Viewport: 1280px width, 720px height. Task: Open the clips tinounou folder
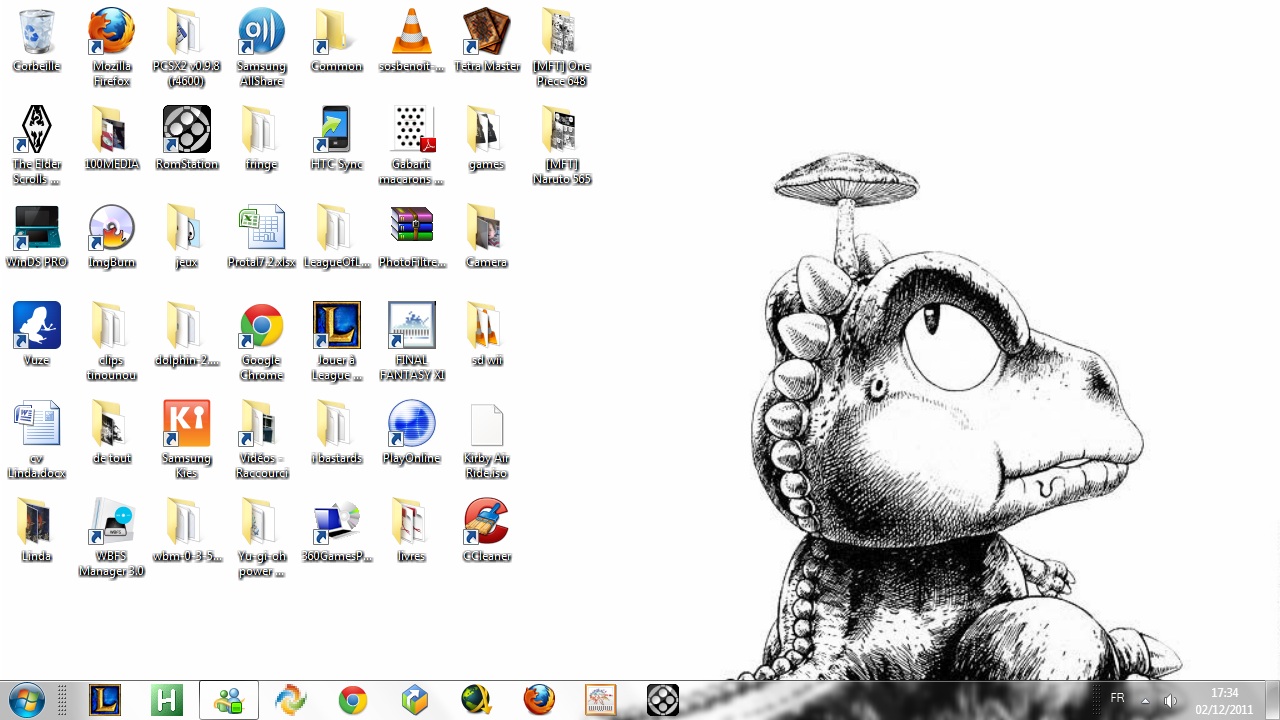pyautogui.click(x=112, y=341)
